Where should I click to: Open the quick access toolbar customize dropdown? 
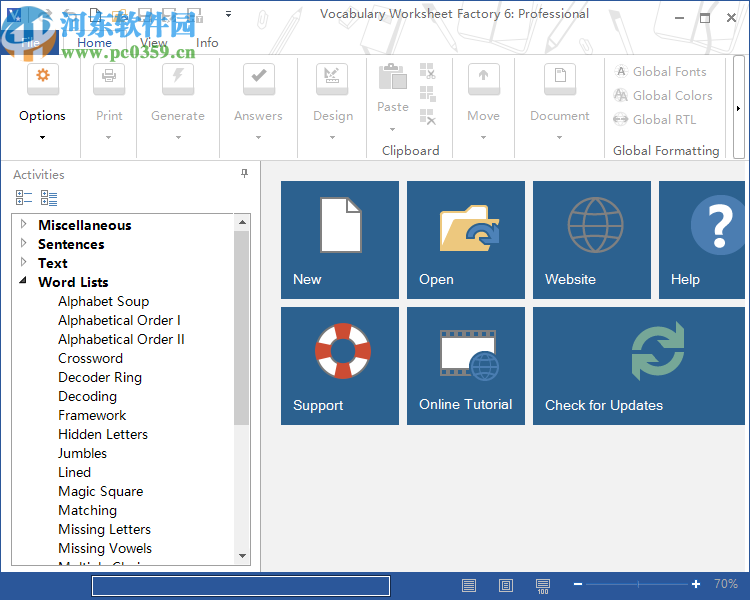click(229, 14)
